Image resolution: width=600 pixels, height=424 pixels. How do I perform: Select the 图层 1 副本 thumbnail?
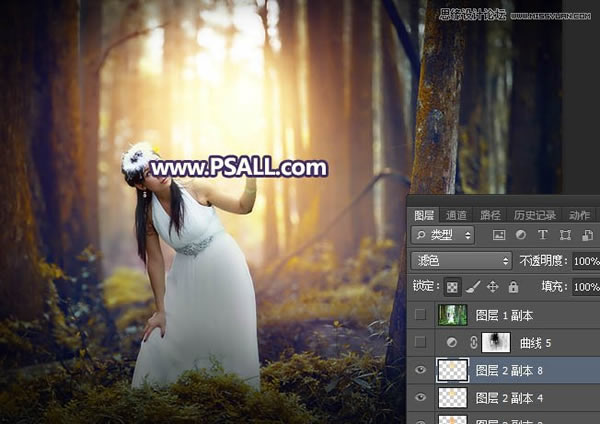[453, 315]
